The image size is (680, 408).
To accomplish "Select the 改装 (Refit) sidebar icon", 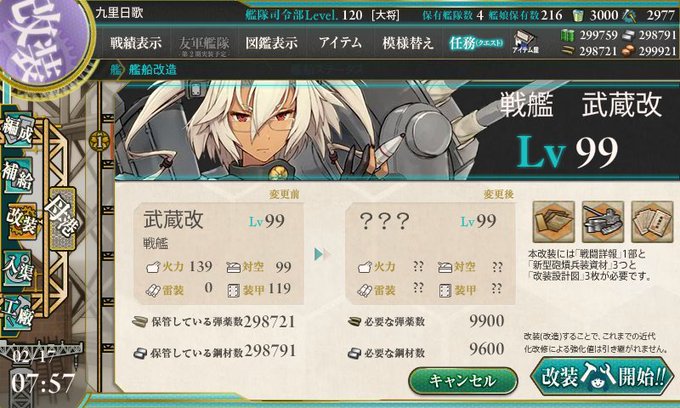I will 23,222.
